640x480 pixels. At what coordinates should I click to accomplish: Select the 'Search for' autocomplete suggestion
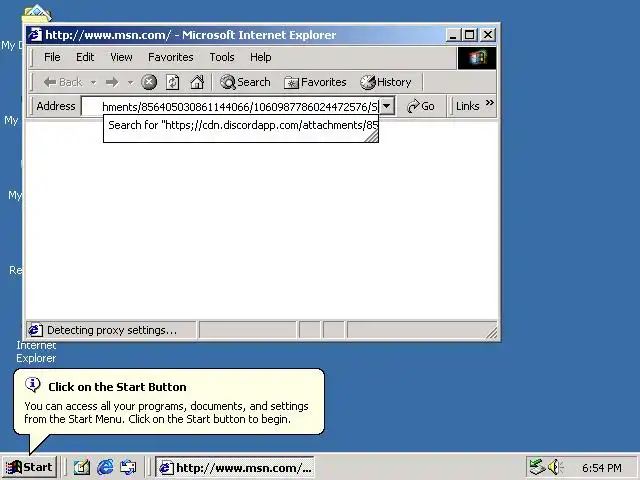pos(241,128)
